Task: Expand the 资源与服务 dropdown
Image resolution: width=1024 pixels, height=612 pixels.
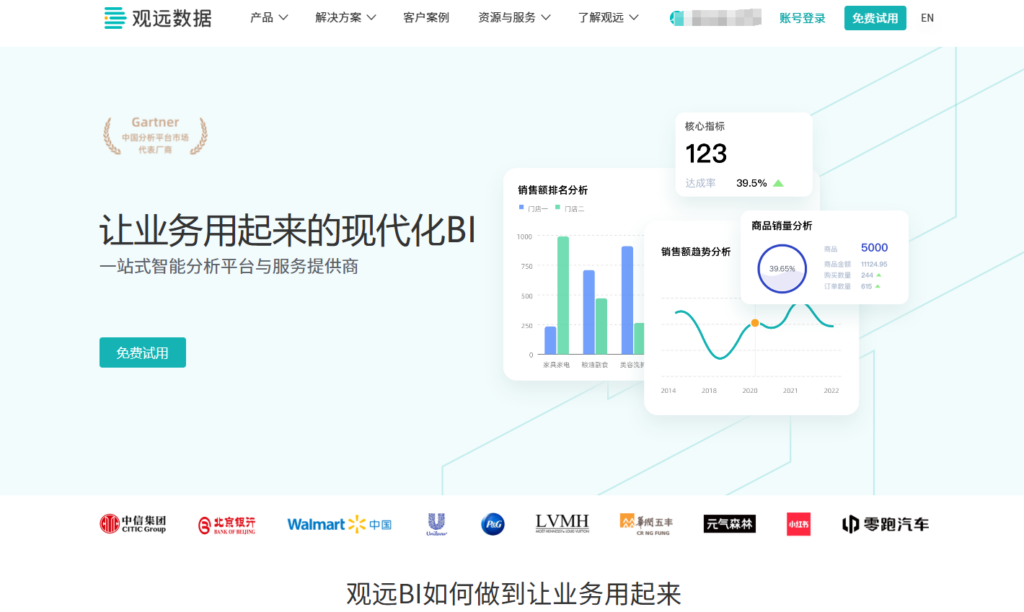Action: [511, 17]
